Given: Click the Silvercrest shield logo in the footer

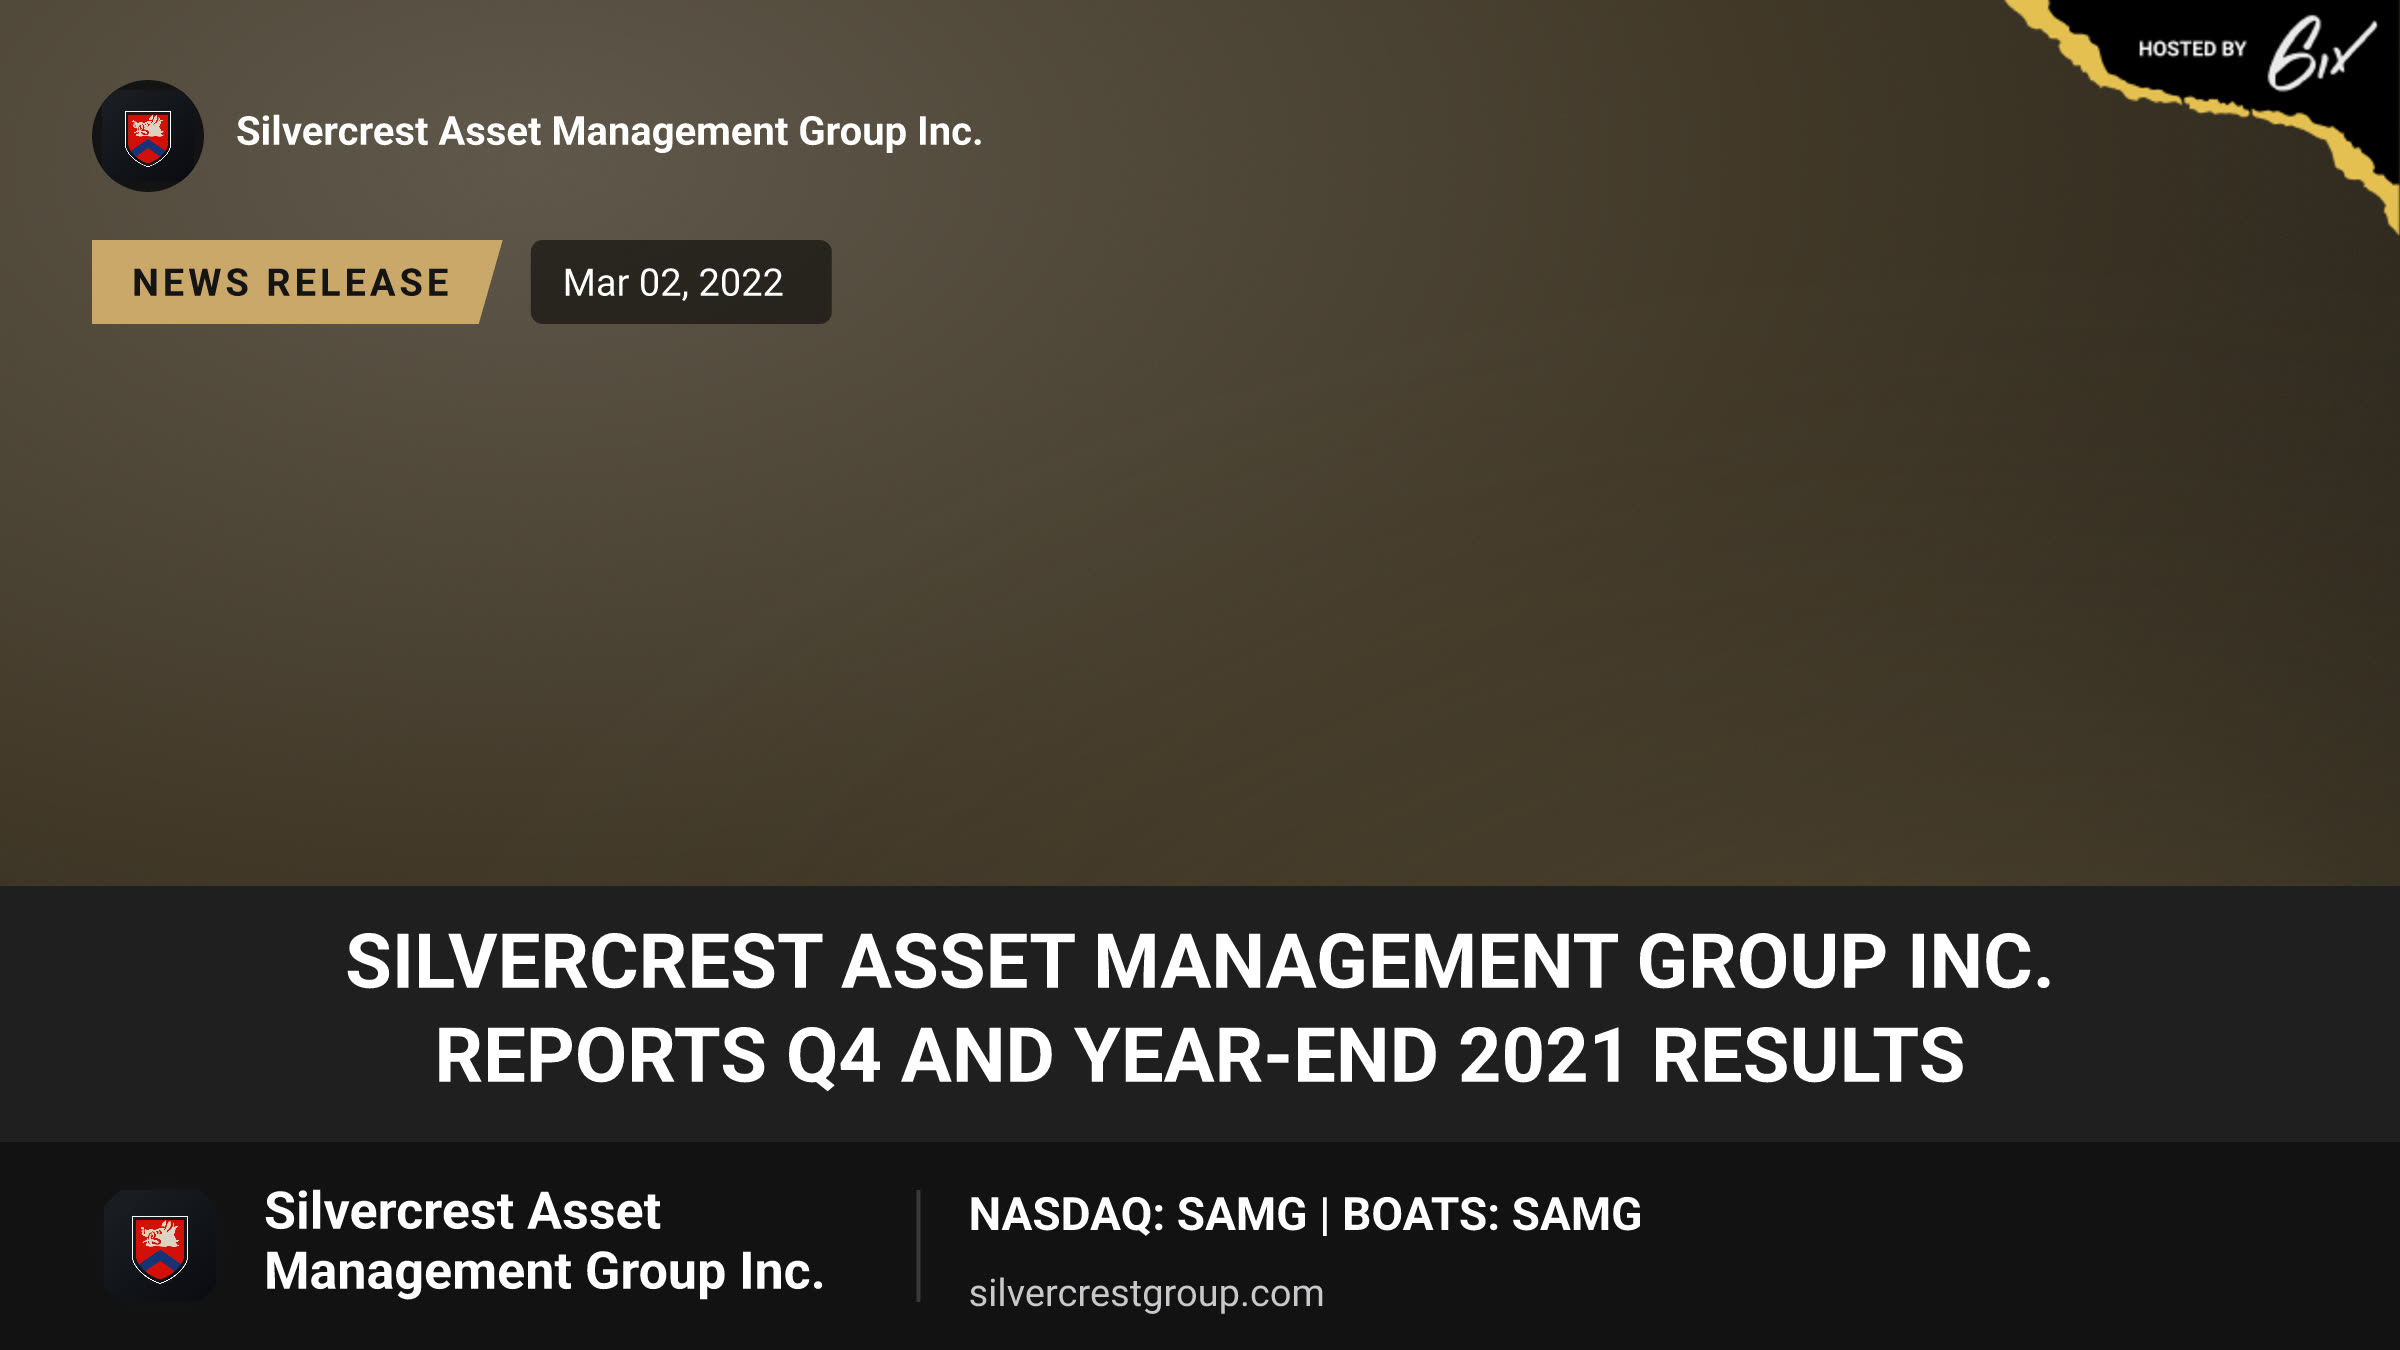Looking at the screenshot, I should (160, 1246).
